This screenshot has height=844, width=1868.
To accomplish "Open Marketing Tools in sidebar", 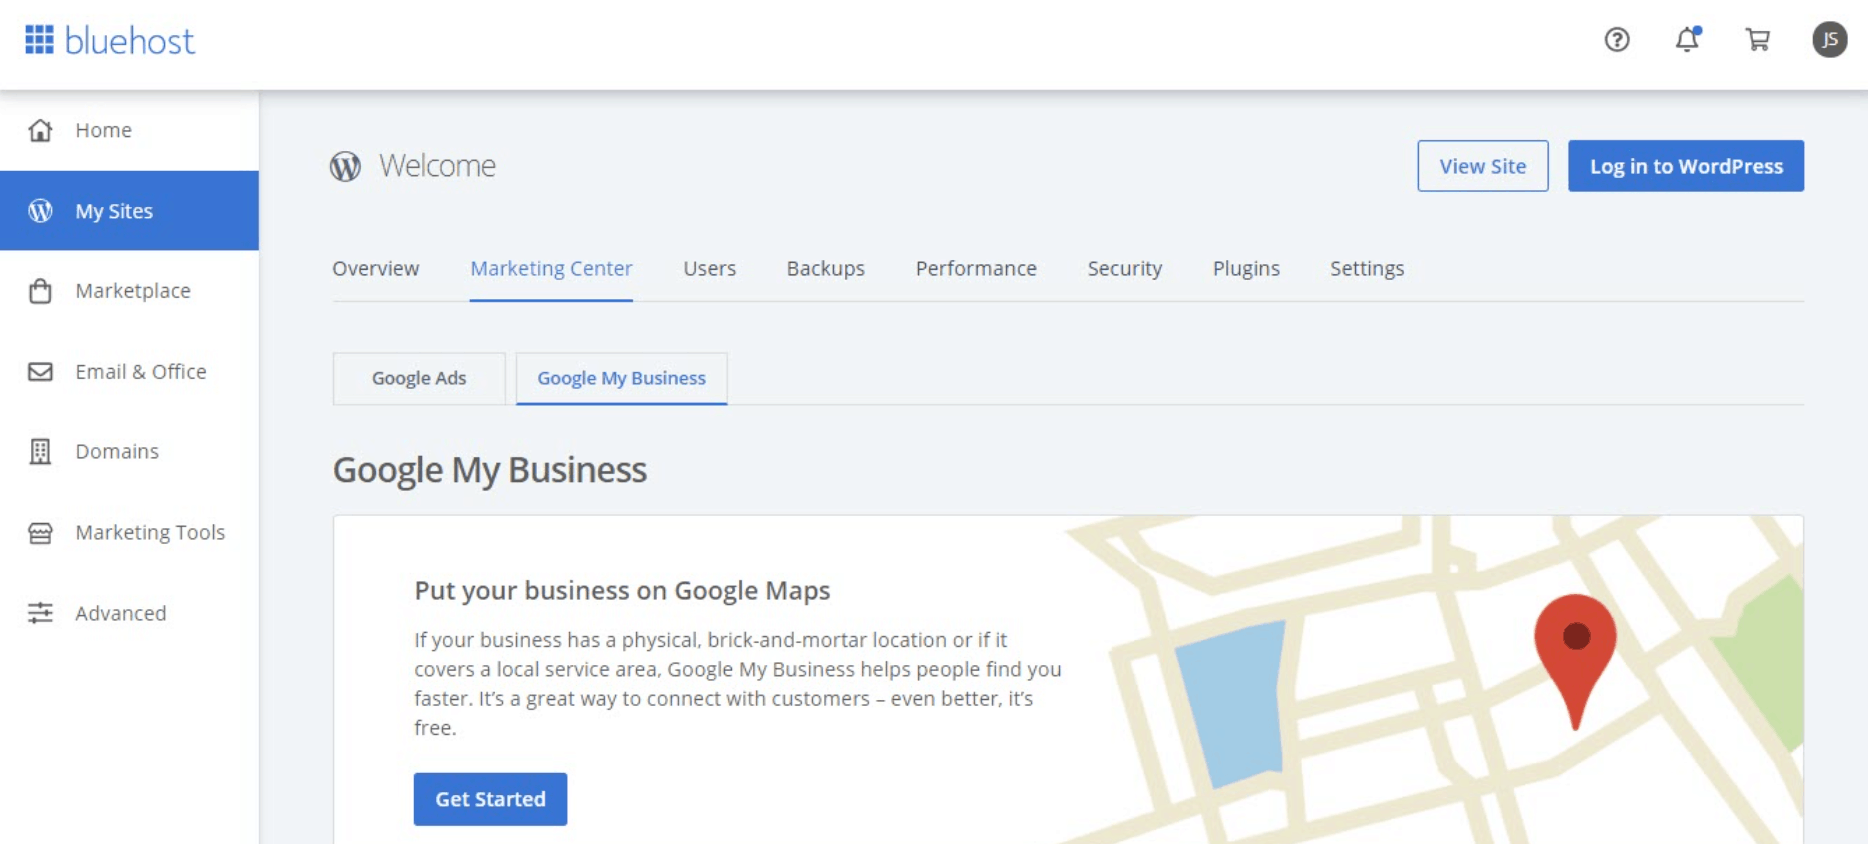I will click(x=129, y=533).
